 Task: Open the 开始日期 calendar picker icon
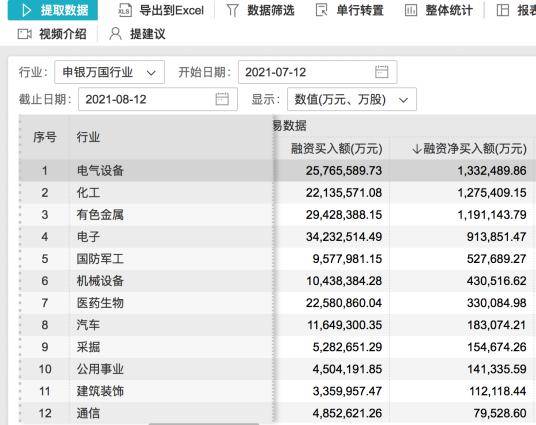tap(381, 72)
